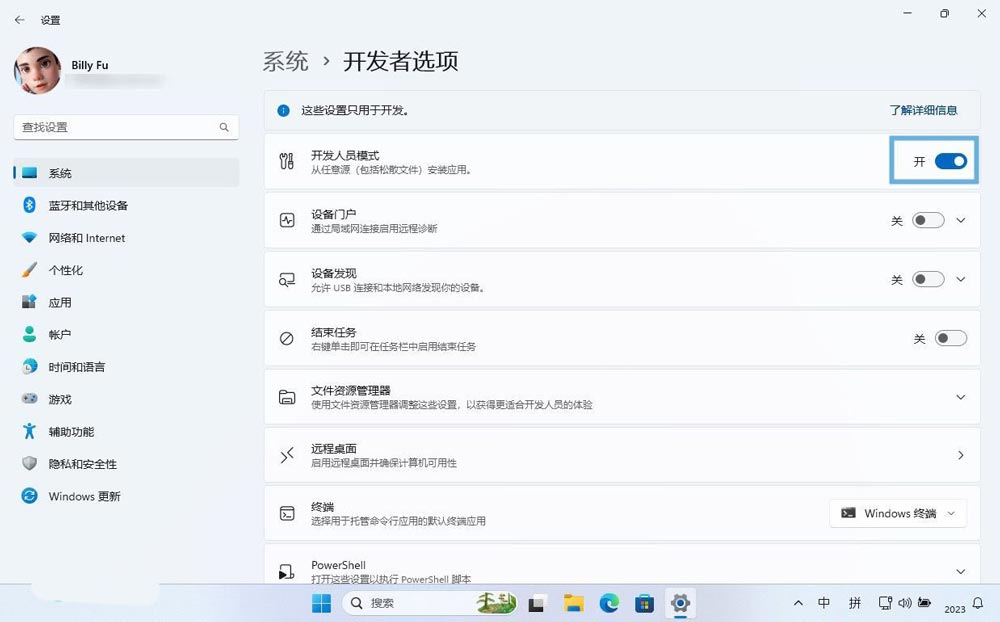The height and width of the screenshot is (622, 1000).
Task: Click the 了解详细信息 link
Action: tap(923, 110)
